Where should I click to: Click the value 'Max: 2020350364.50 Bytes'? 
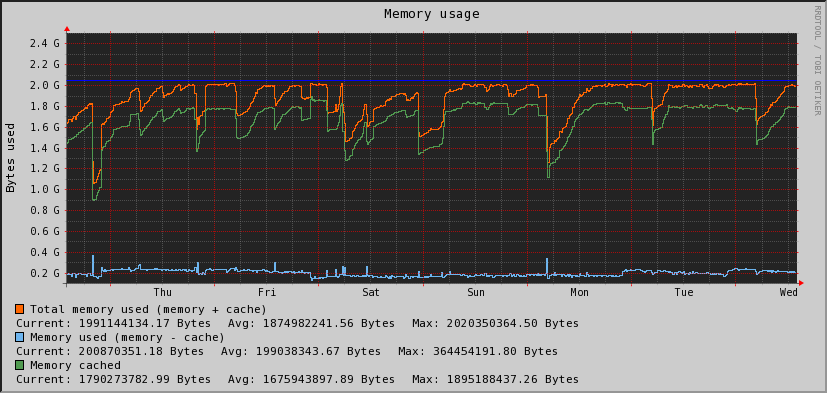click(495, 323)
